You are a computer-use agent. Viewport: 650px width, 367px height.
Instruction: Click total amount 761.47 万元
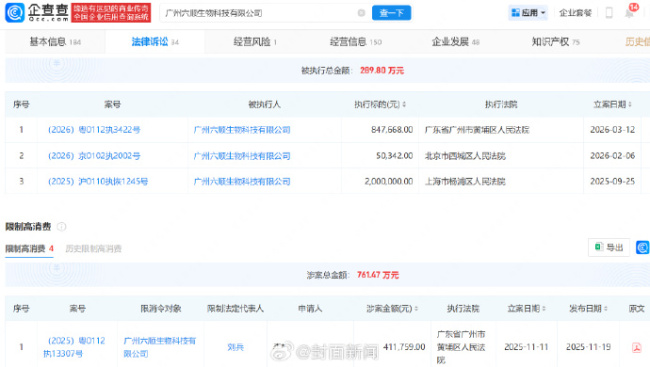pyautogui.click(x=377, y=275)
